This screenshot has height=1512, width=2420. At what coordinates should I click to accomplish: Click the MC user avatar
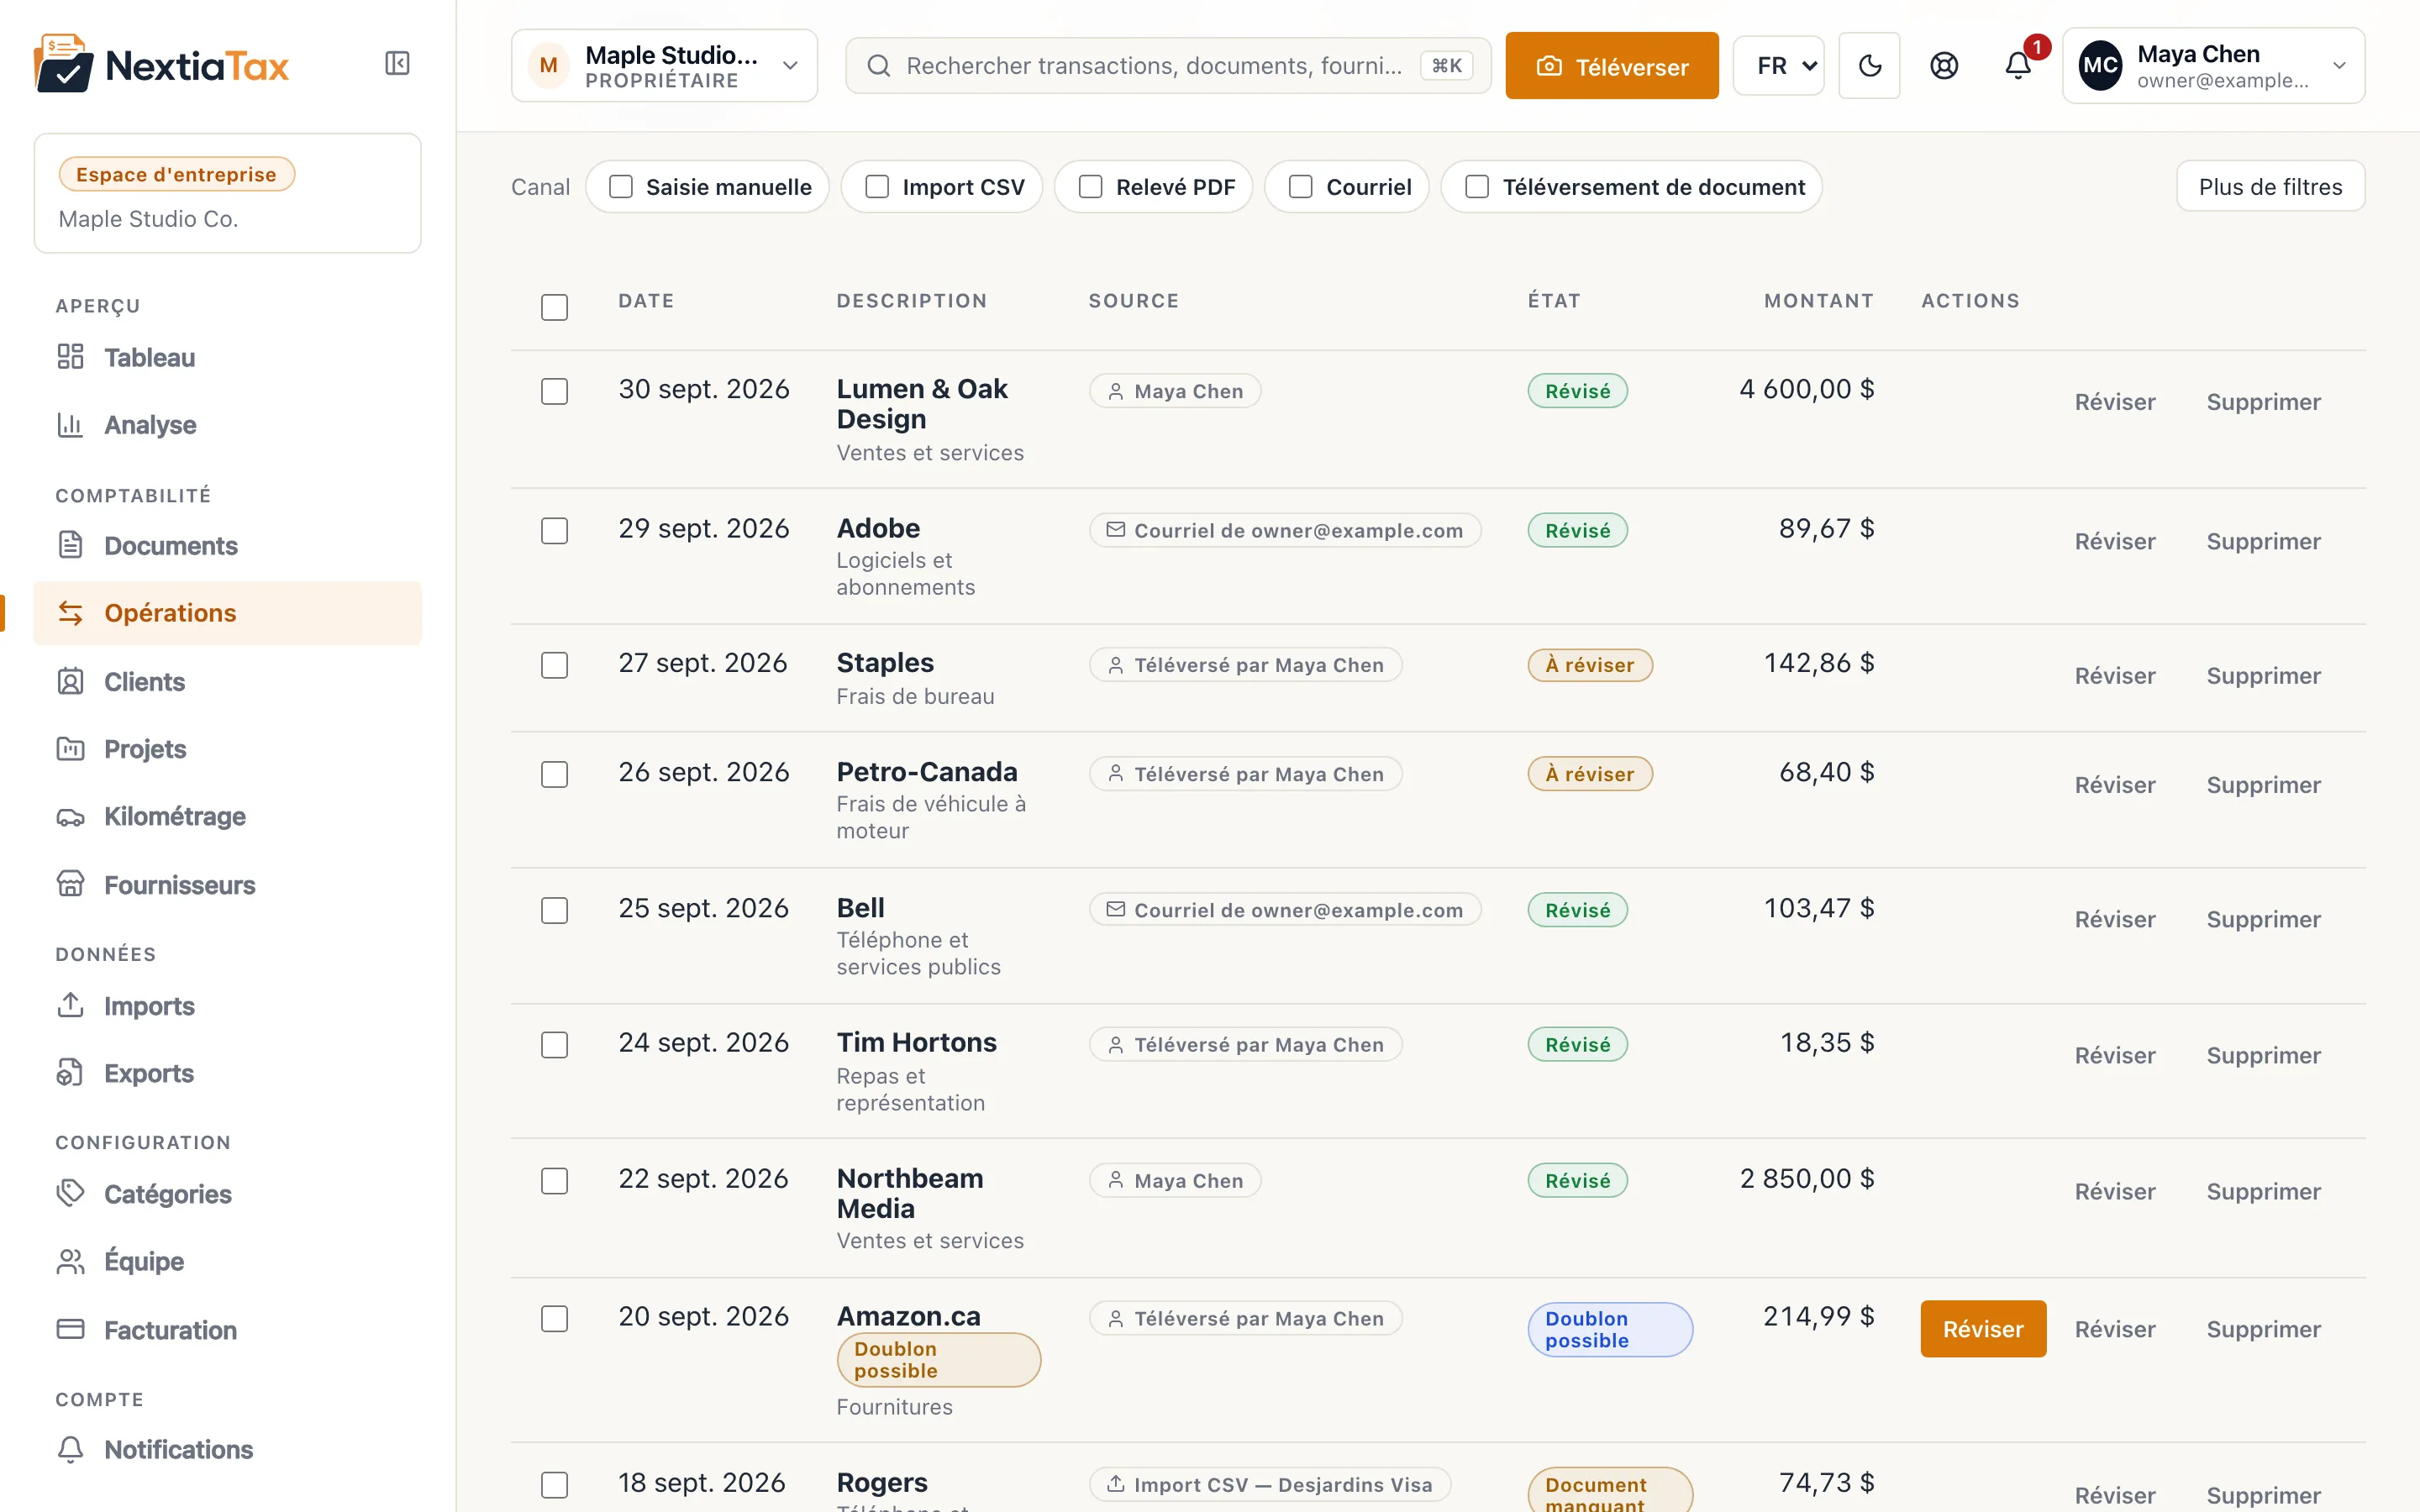2099,66
